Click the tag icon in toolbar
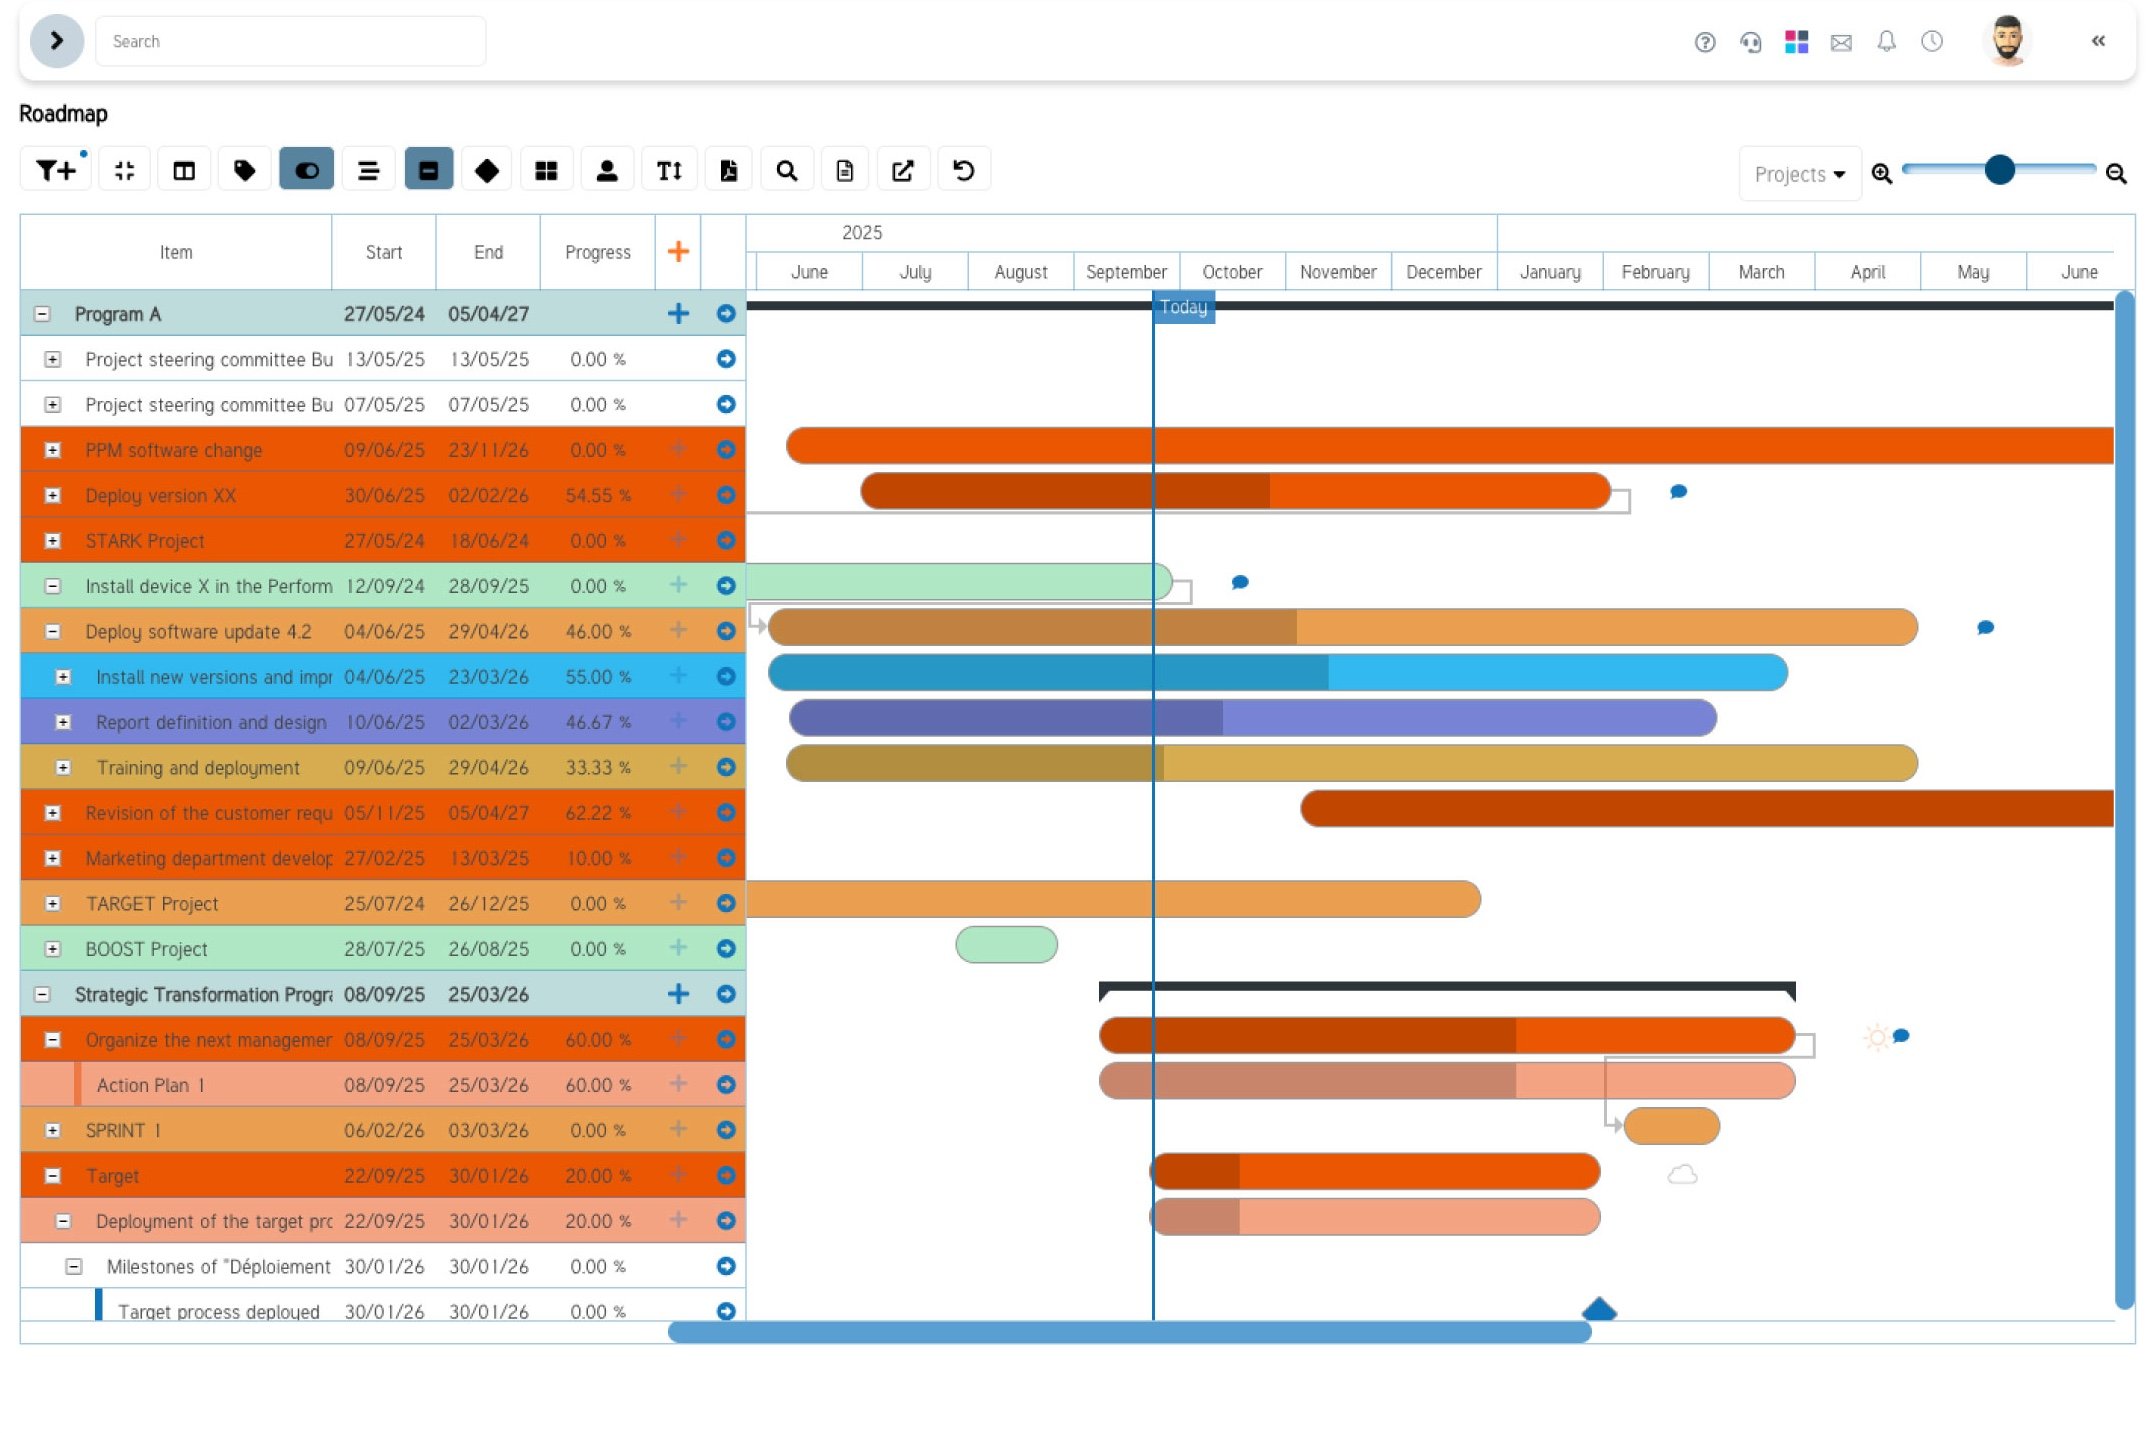This screenshot has width=2154, height=1433. coord(244,171)
